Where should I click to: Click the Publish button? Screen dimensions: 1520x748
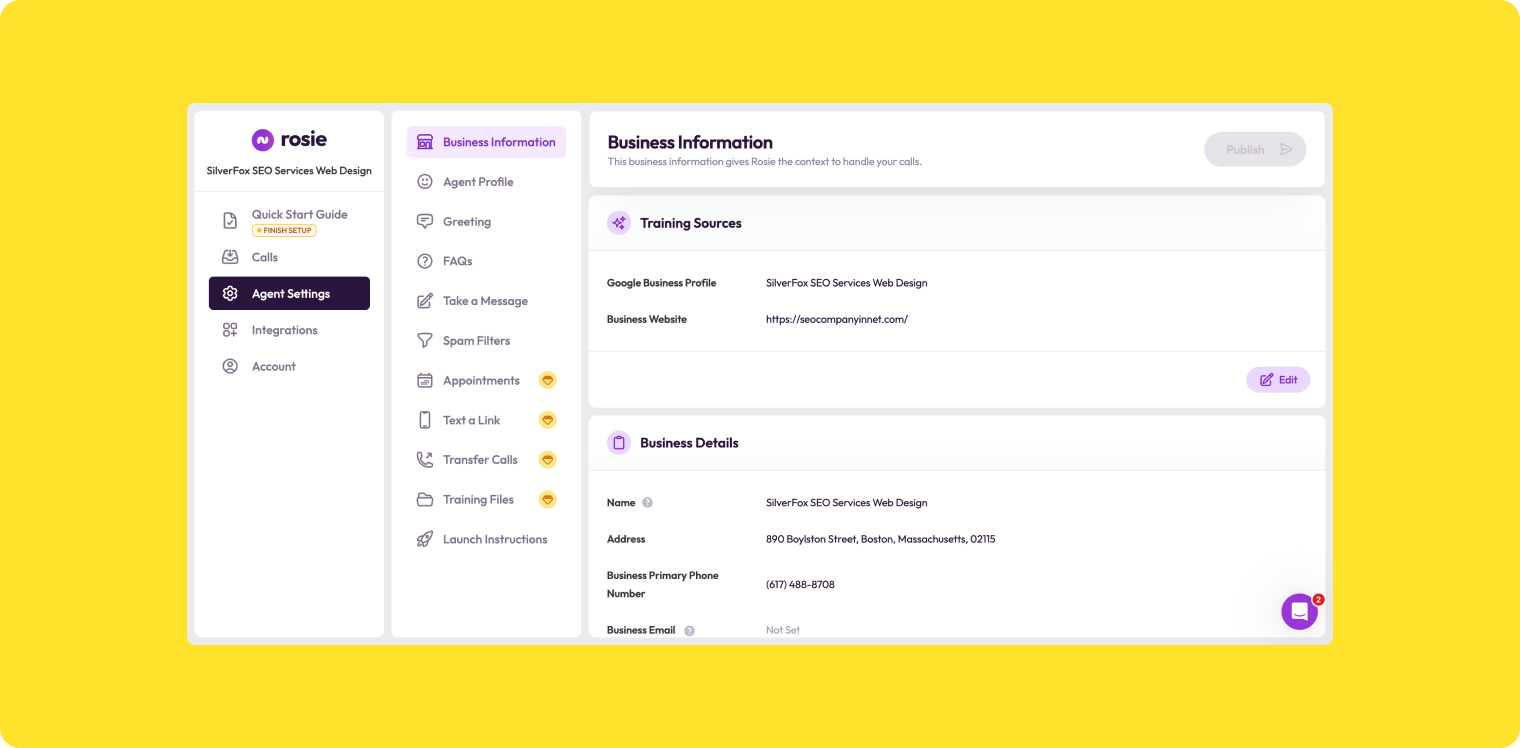click(1255, 149)
